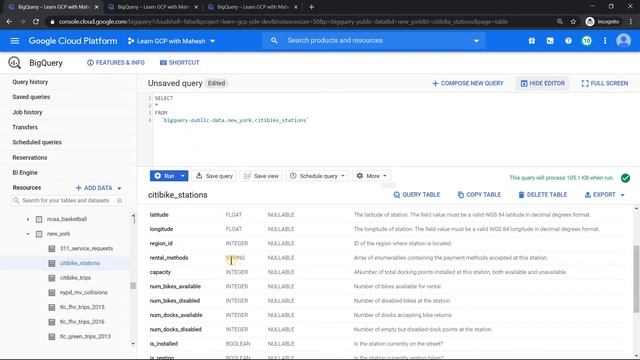Expand the search bar dropdown arrow
Viewport: 640px width, 360px height.
pyautogui.click(x=476, y=41)
